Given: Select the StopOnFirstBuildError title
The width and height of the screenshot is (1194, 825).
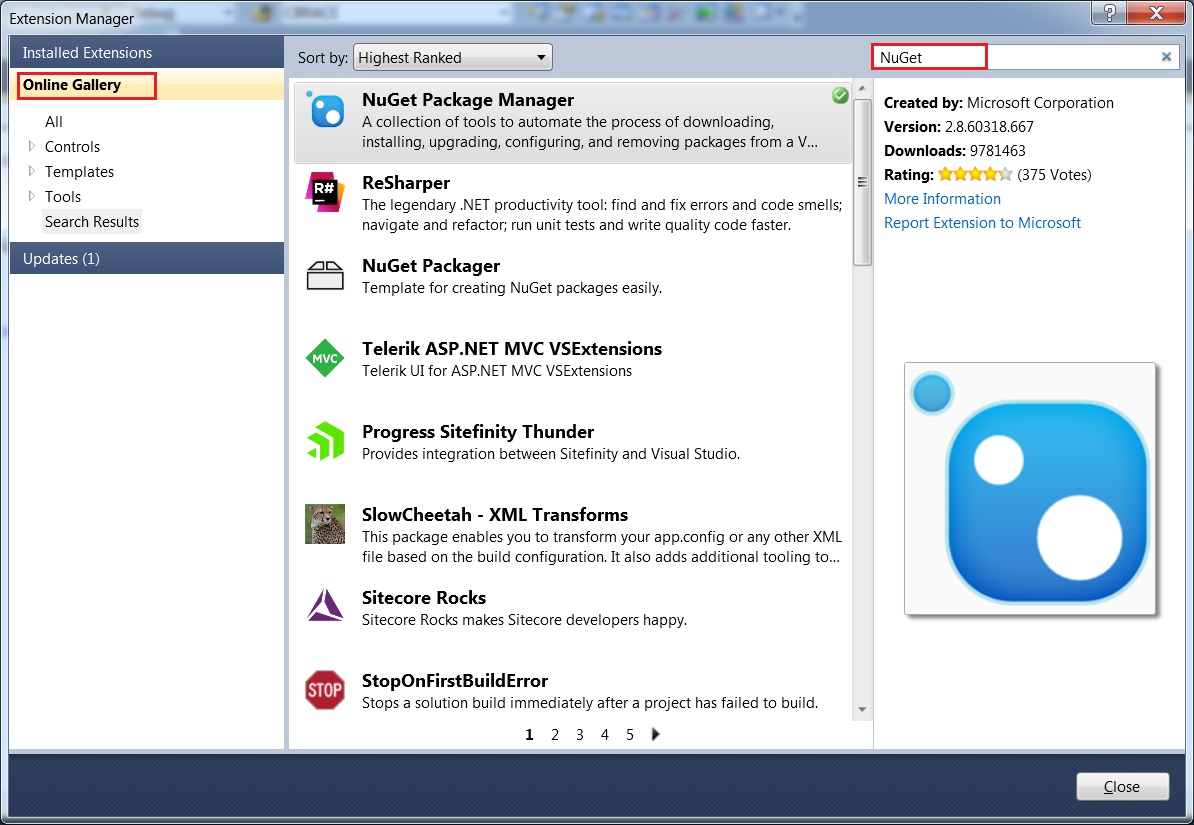Looking at the screenshot, I should [x=455, y=681].
